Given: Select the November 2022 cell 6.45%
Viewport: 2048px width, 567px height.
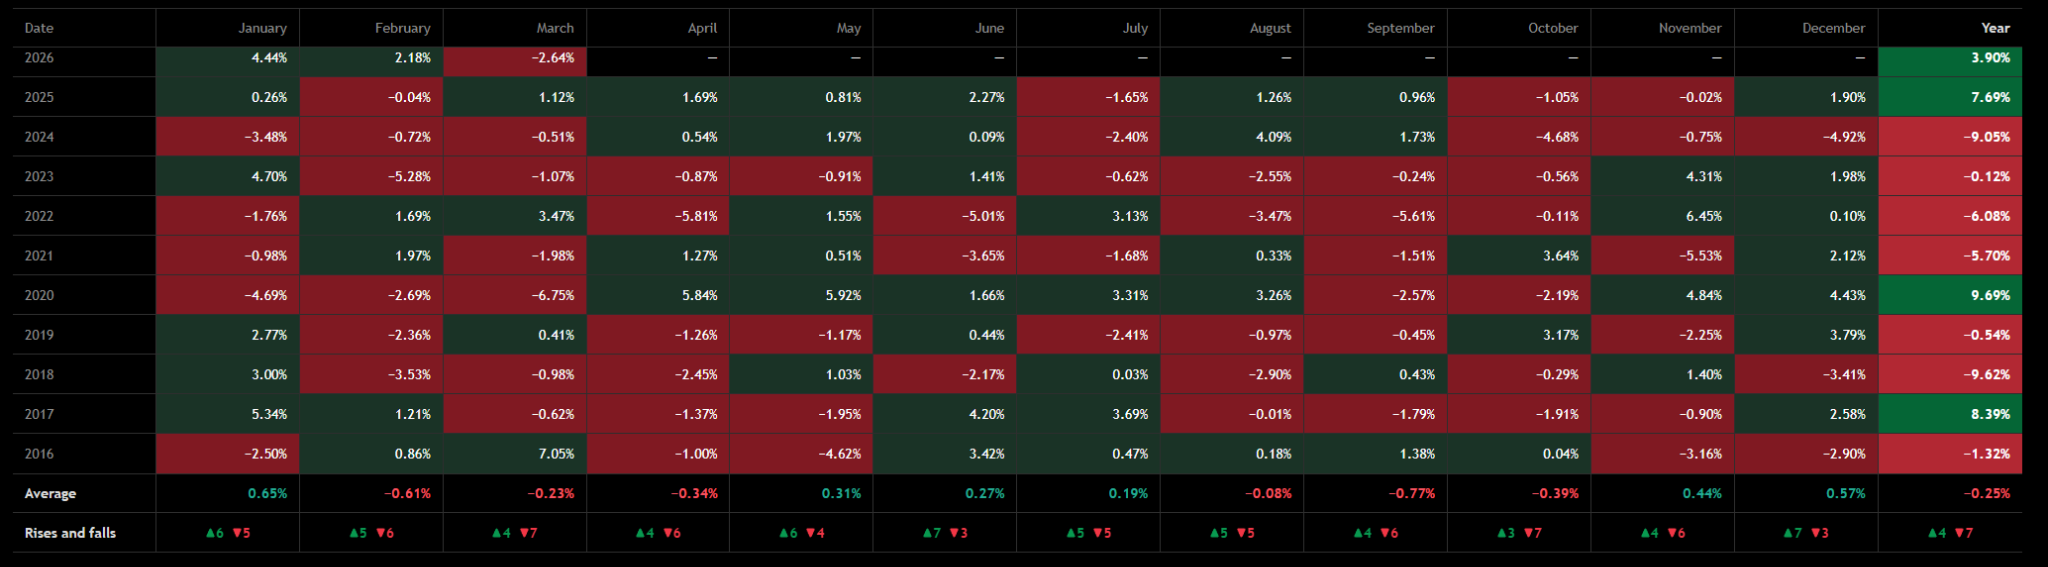Looking at the screenshot, I should (1663, 216).
